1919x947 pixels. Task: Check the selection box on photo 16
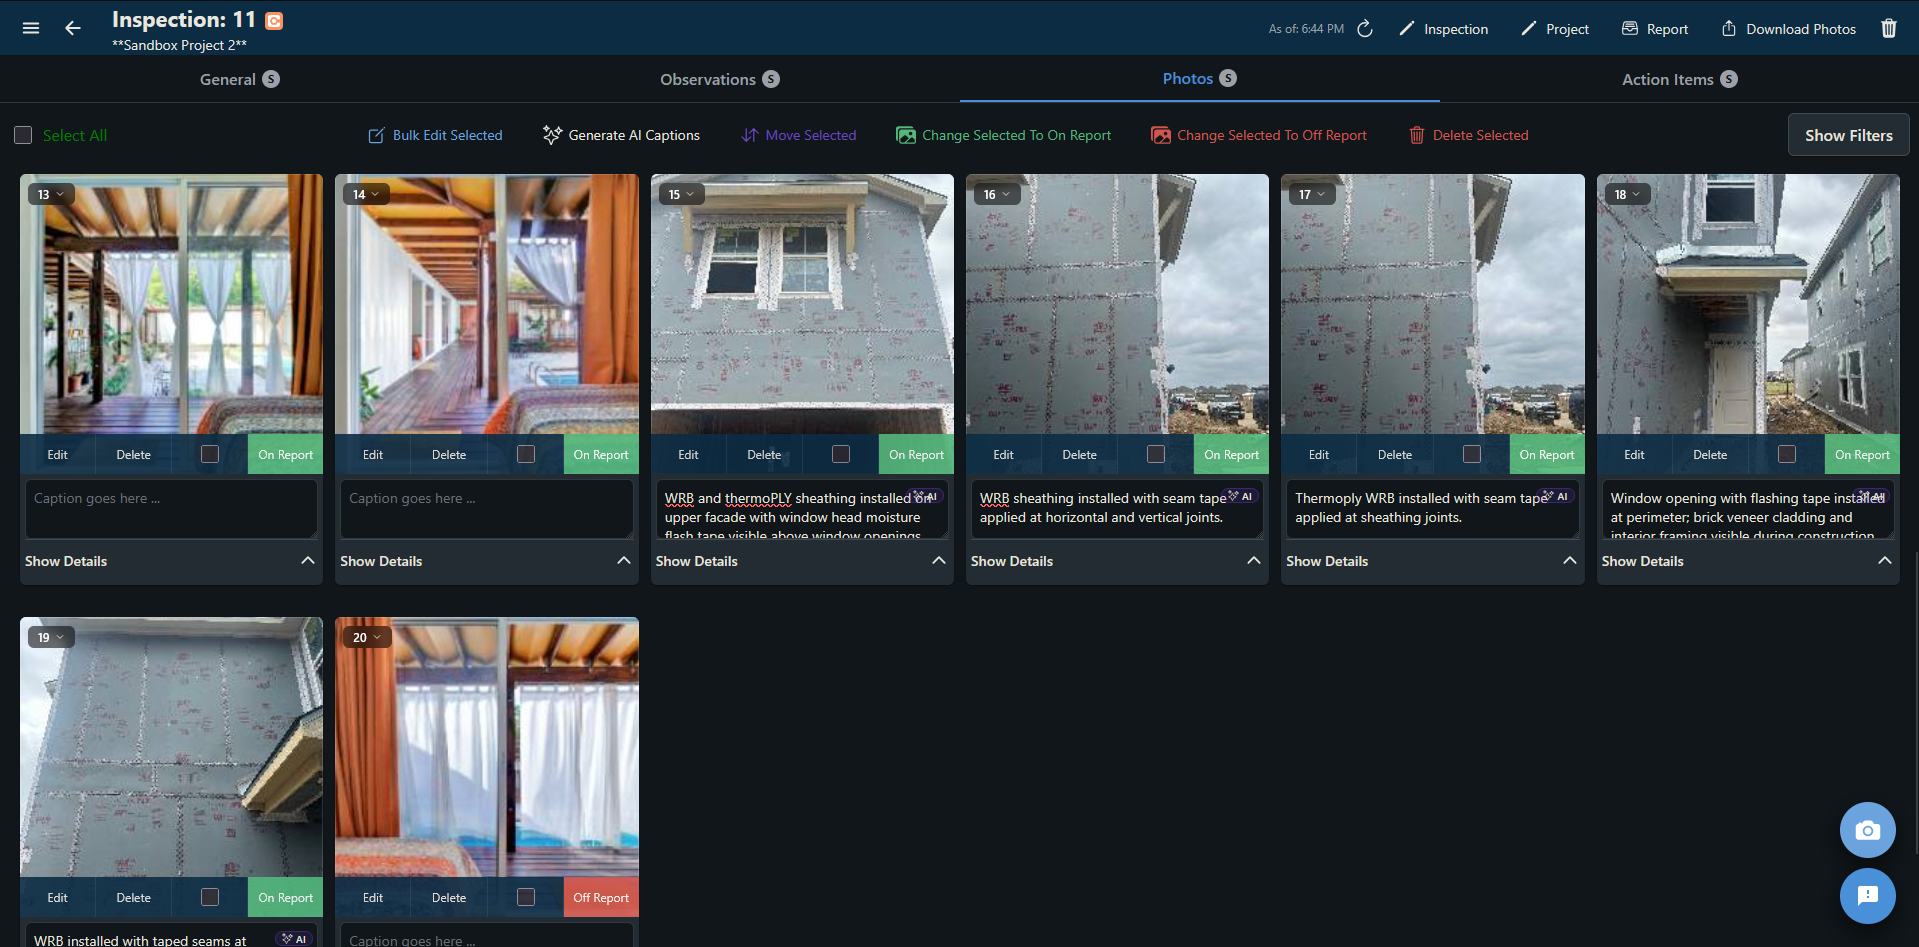coord(1156,454)
